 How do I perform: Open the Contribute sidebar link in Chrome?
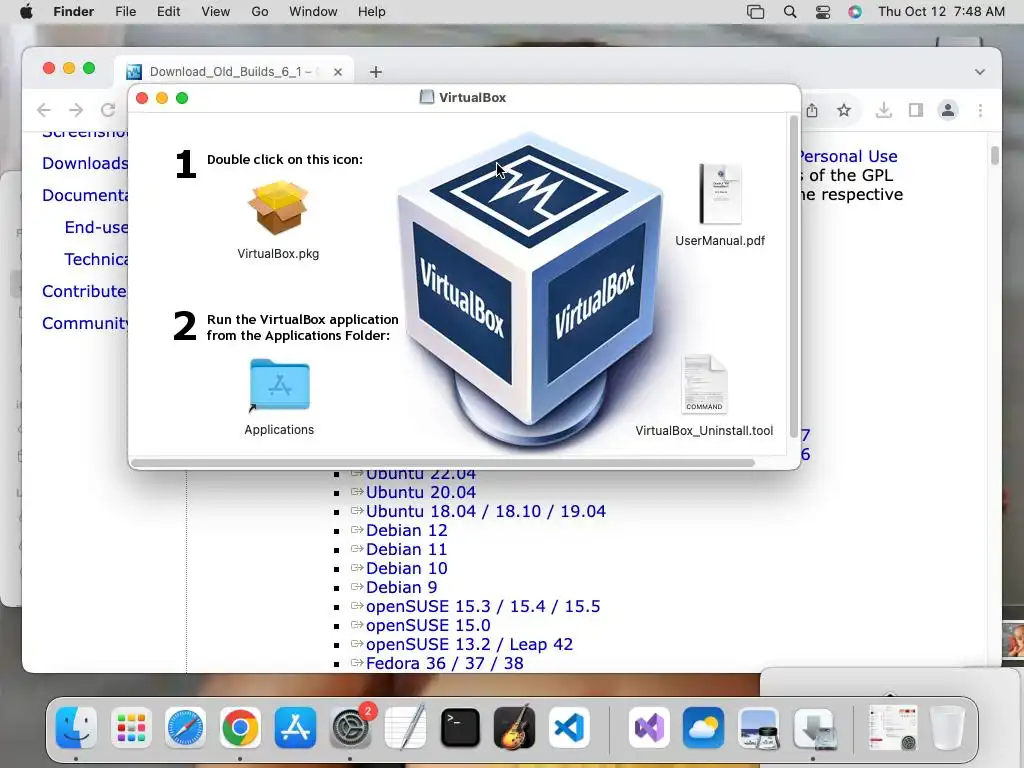click(84, 291)
